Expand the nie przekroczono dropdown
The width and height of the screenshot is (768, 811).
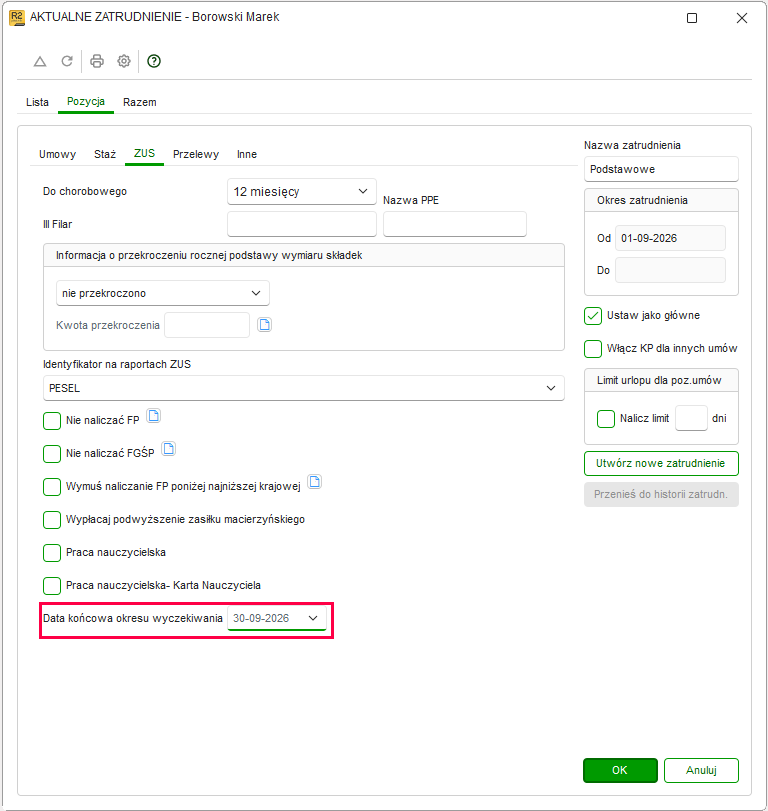click(x=162, y=293)
